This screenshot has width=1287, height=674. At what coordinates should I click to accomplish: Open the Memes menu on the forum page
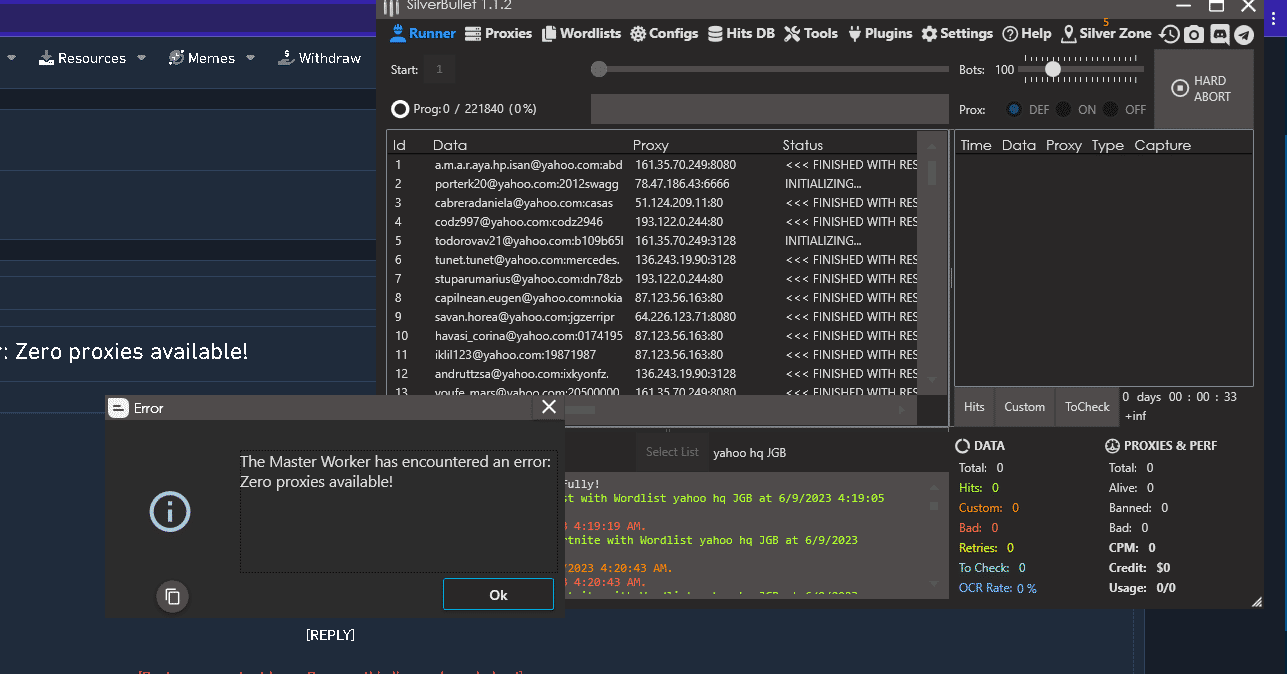(211, 58)
